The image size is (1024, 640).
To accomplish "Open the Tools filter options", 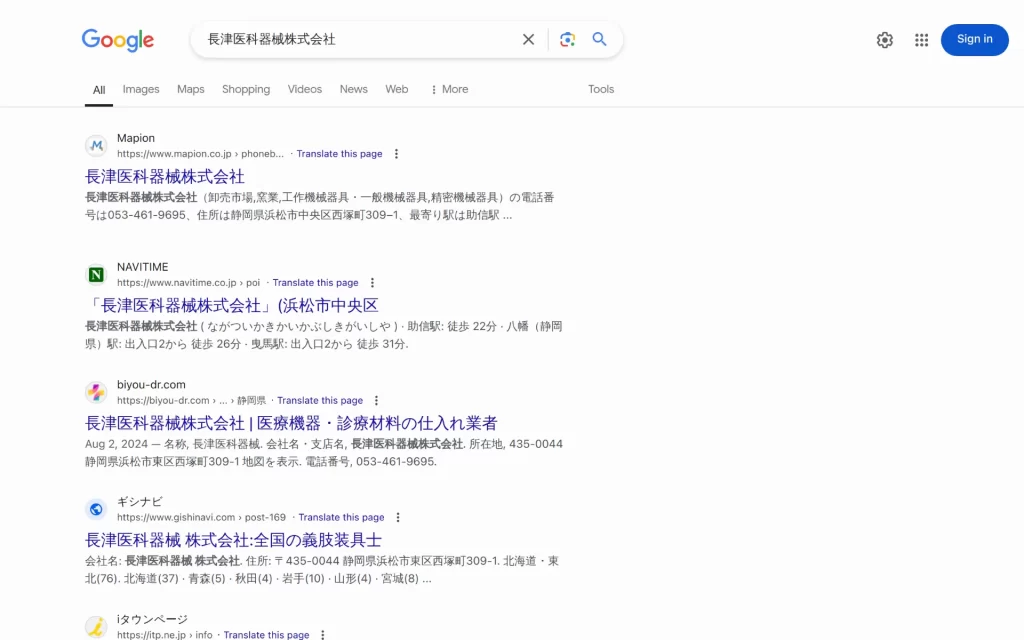I will (x=600, y=89).
